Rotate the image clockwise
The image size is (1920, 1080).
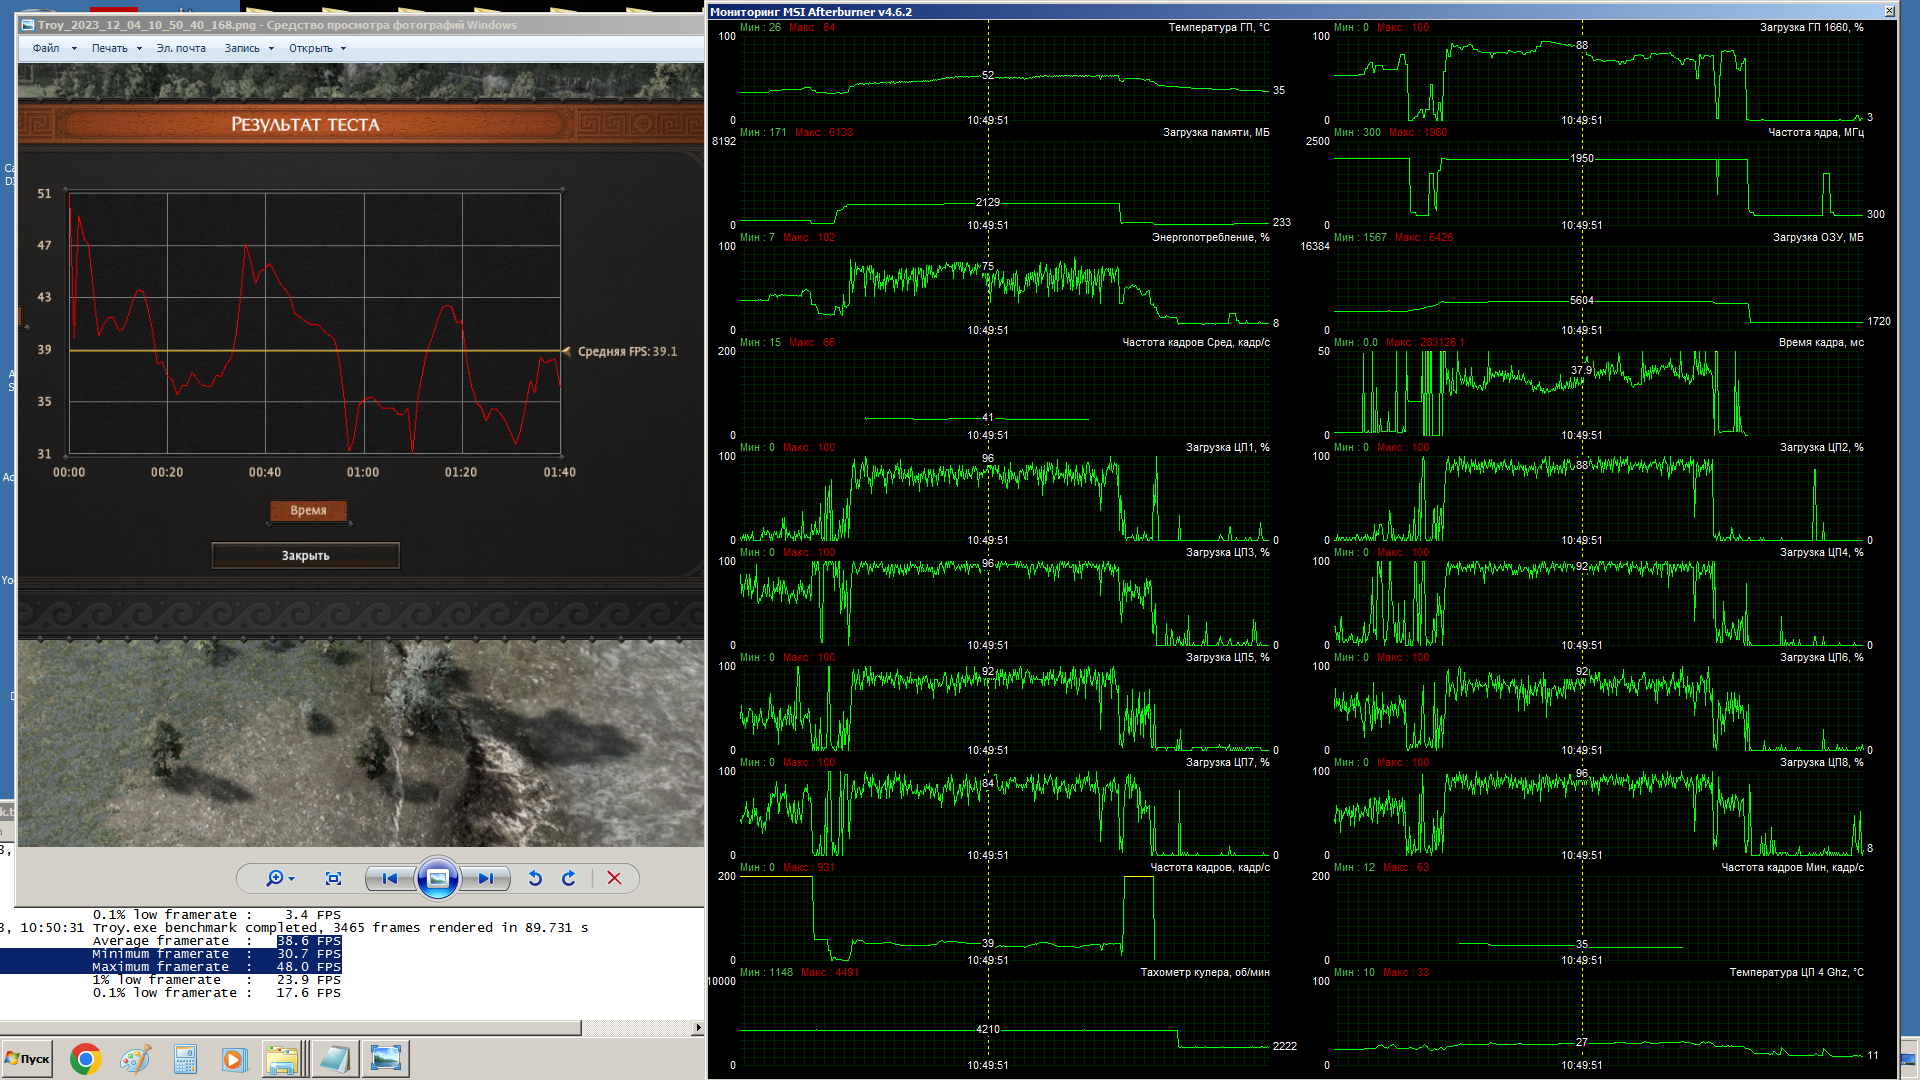coord(569,878)
